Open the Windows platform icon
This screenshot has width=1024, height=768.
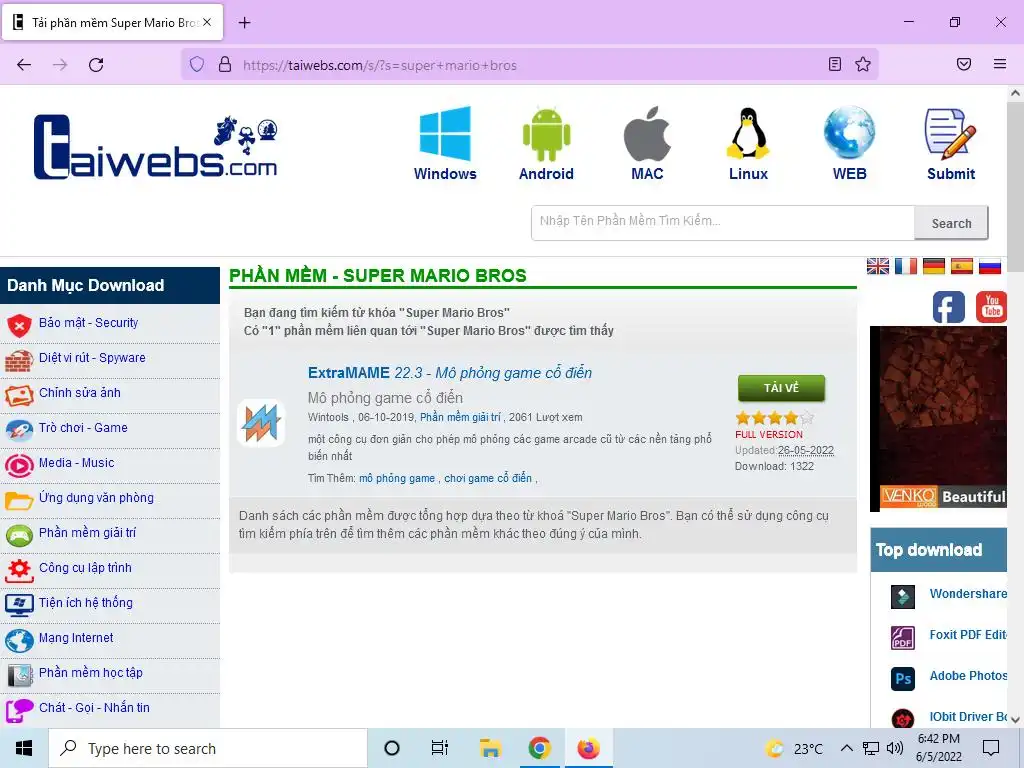tap(445, 134)
